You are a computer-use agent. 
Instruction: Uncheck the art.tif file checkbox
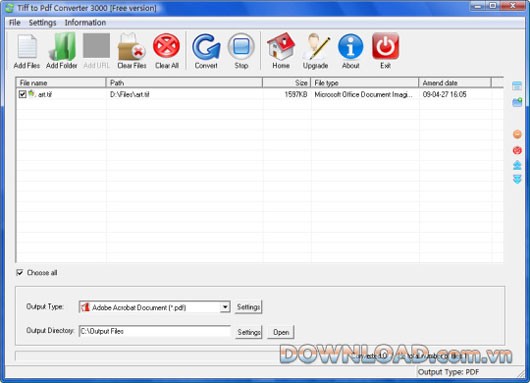tap(22, 94)
